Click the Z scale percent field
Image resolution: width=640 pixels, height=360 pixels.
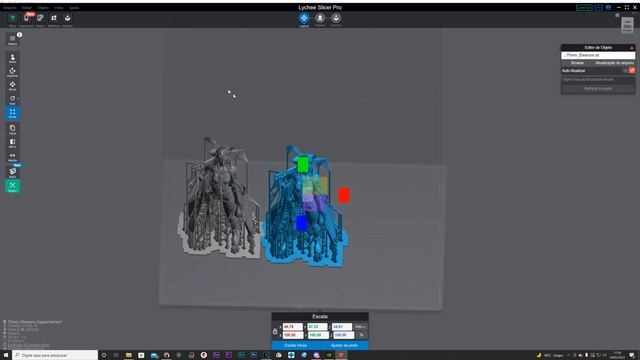pyautogui.click(x=343, y=335)
